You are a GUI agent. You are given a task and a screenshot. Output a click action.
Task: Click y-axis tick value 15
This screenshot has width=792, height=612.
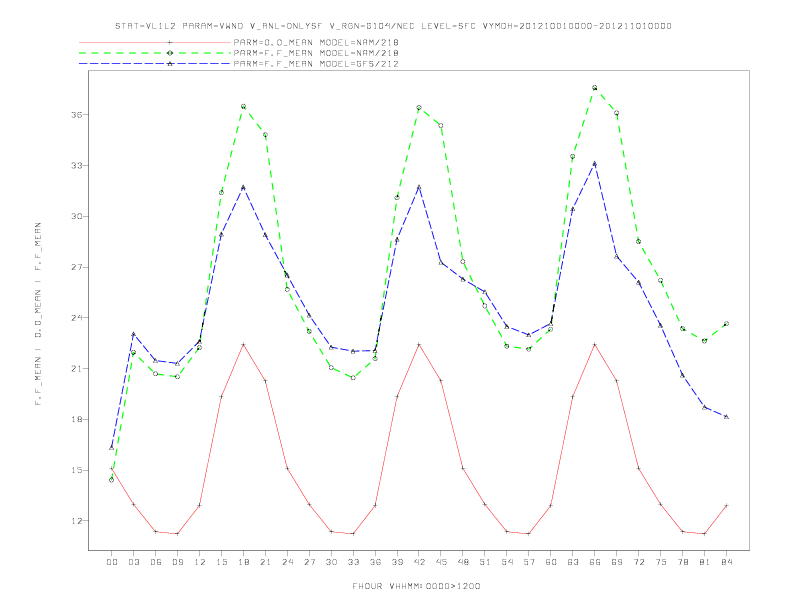click(x=76, y=470)
